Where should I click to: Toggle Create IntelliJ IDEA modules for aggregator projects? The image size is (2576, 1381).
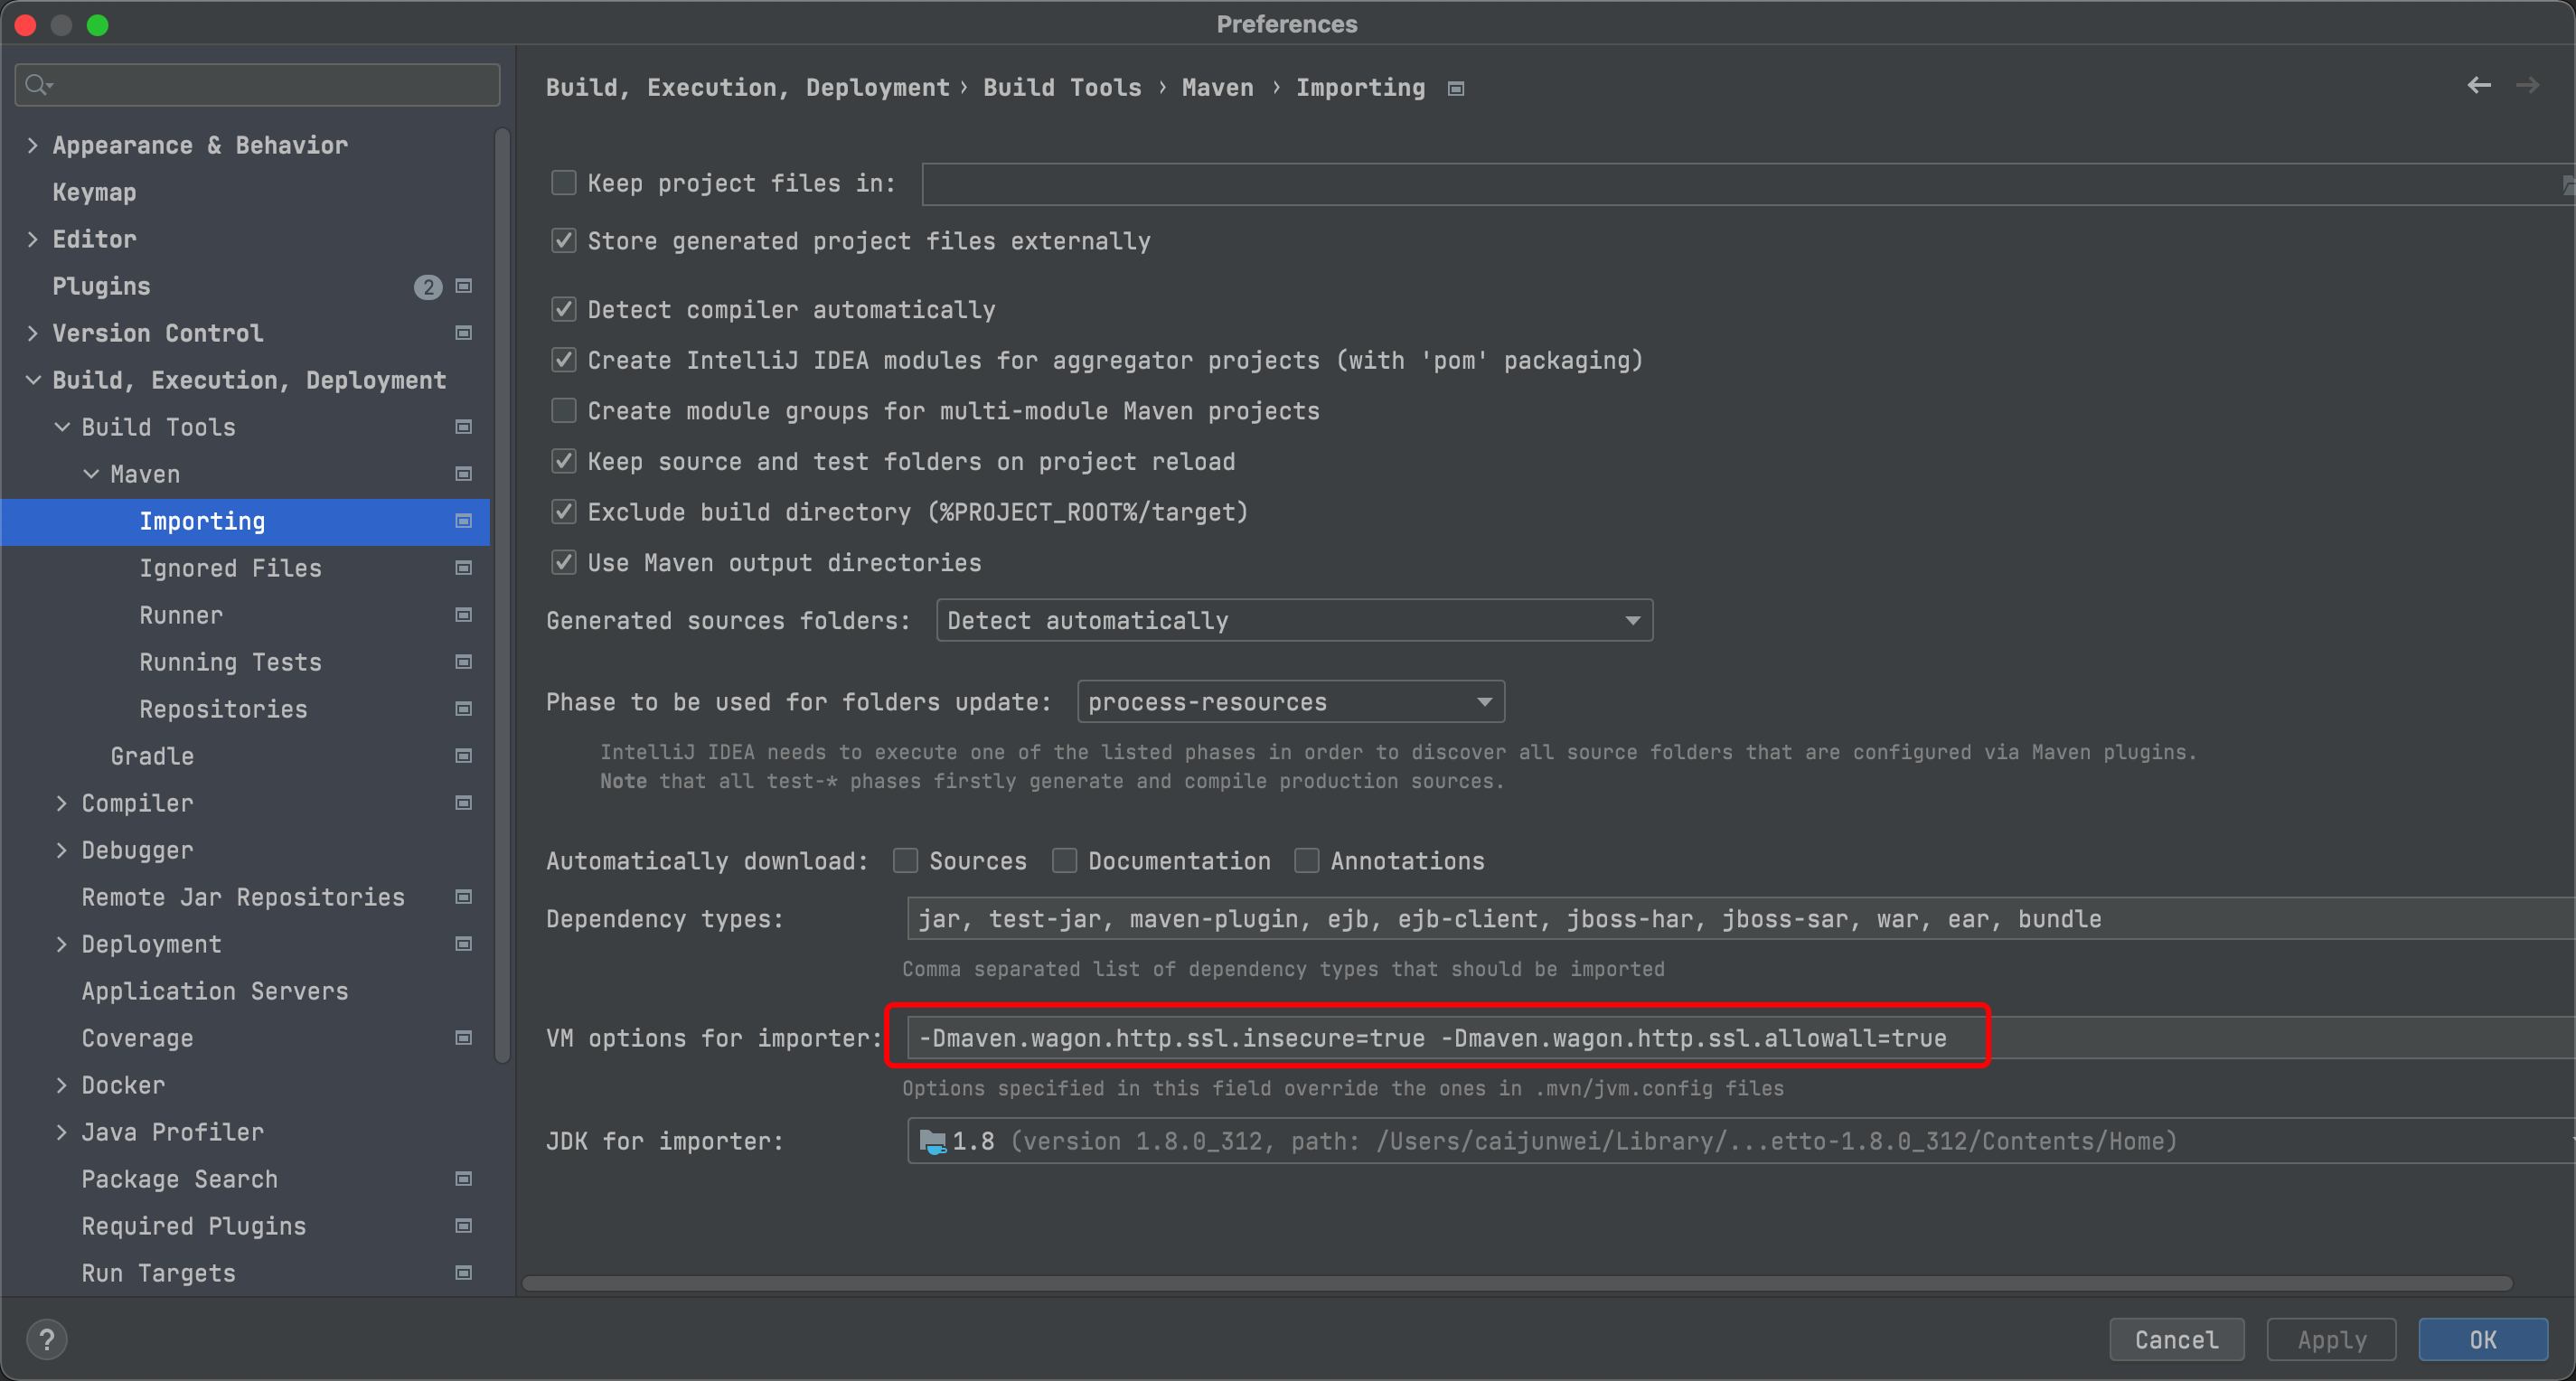[x=564, y=360]
